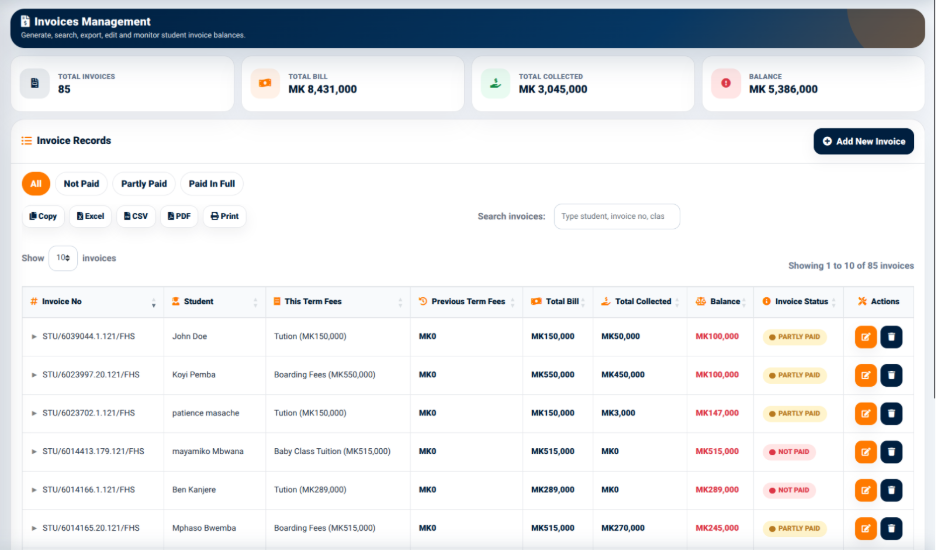The height and width of the screenshot is (550, 936).
Task: Expand row STU/6039044.1.121/FHS details
Action: [x=34, y=337]
